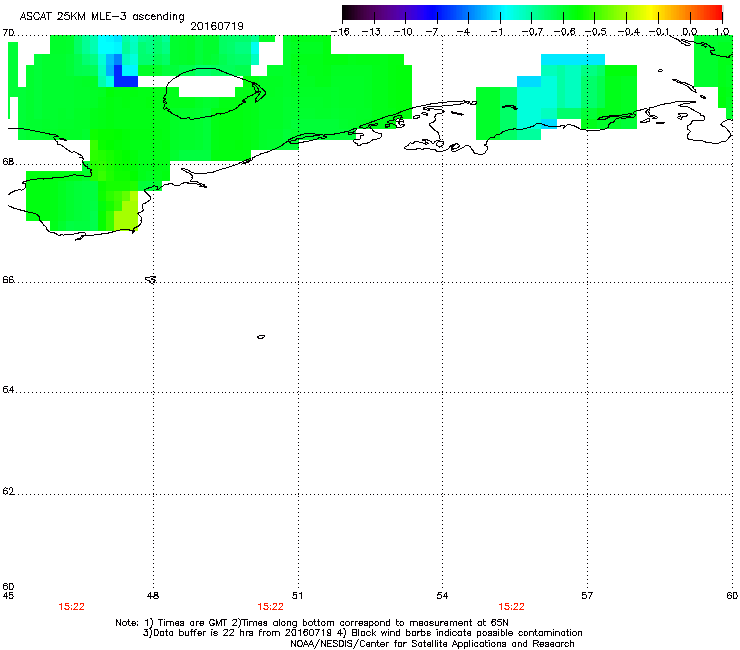Click the 1.0 color scale label
This screenshot has width=740, height=650.
click(722, 32)
